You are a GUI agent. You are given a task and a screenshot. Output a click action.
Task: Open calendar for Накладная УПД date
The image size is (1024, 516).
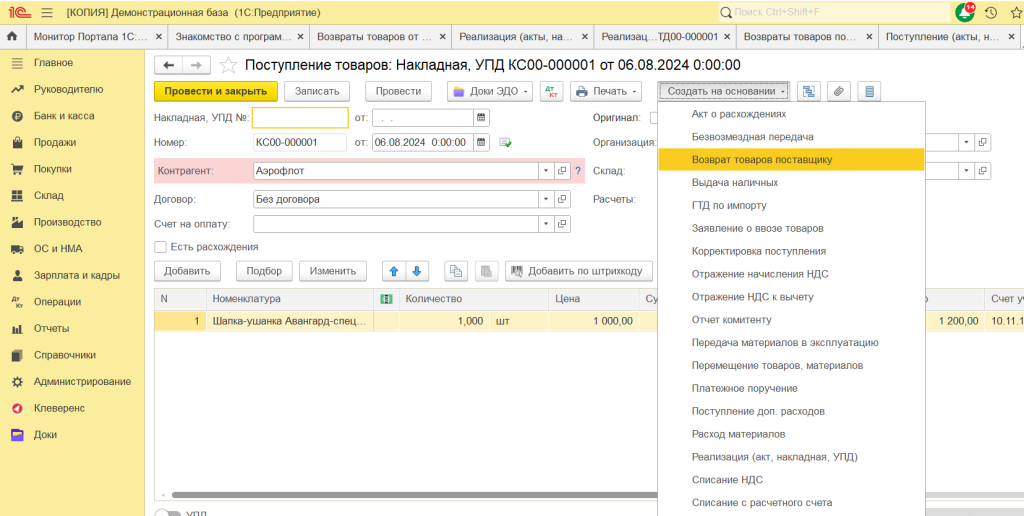coord(481,118)
